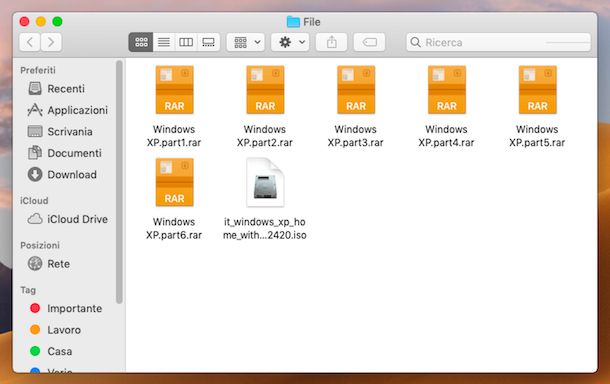Open the group-by items dropdown
Image resolution: width=610 pixels, height=384 pixels.
pyautogui.click(x=246, y=42)
